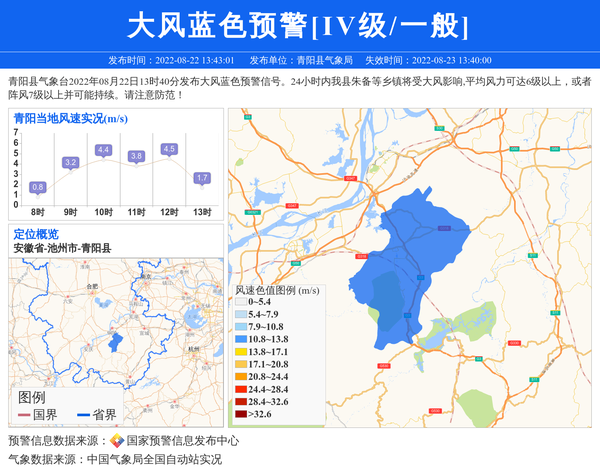The height and width of the screenshot is (471, 600).
Task: Click the 1.7 data label at 13时
Action: 202,178
